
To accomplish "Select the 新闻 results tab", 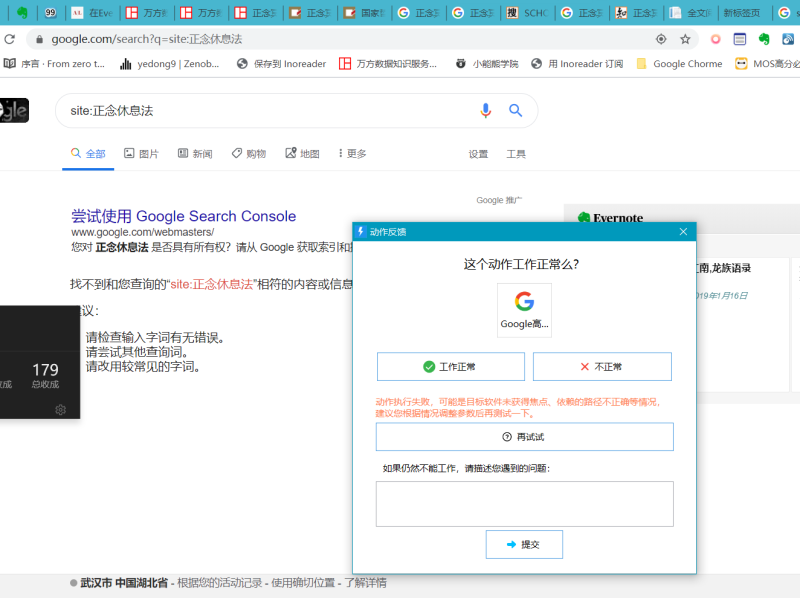I will [195, 154].
